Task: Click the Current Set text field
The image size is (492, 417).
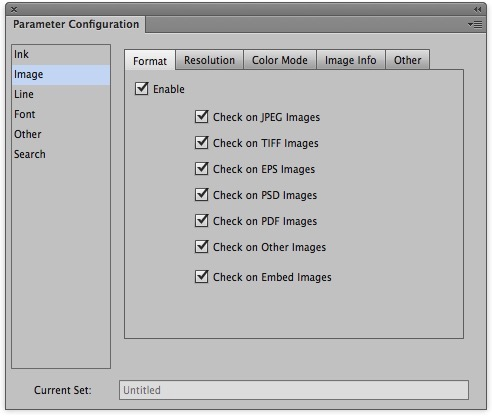Action: [x=294, y=390]
